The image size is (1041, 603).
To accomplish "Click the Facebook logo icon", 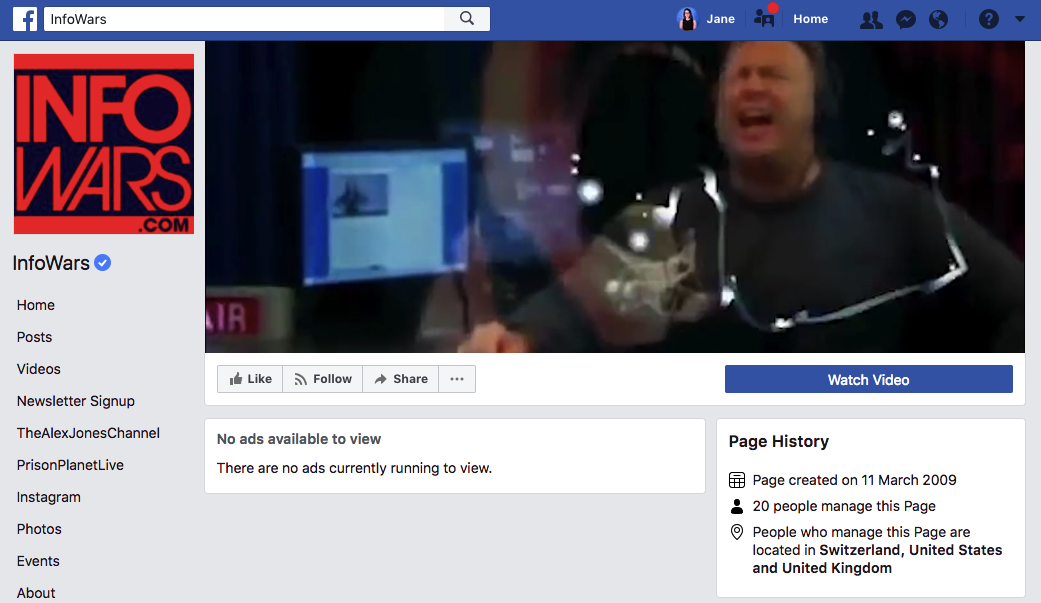I will (25, 19).
